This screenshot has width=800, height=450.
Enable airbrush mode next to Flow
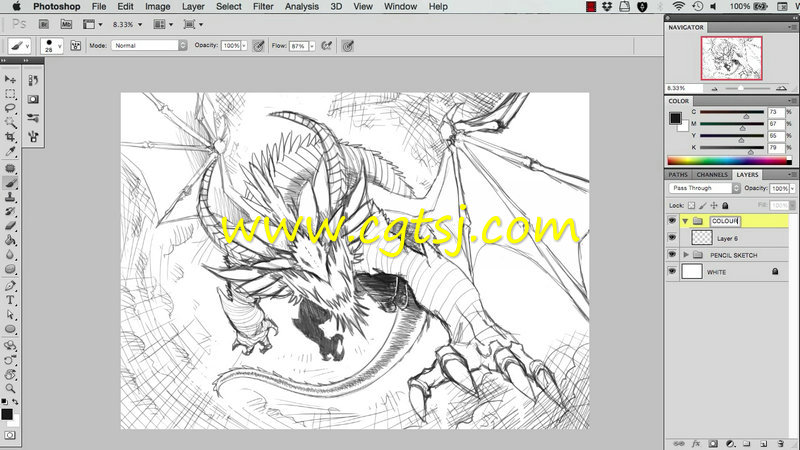pyautogui.click(x=327, y=46)
